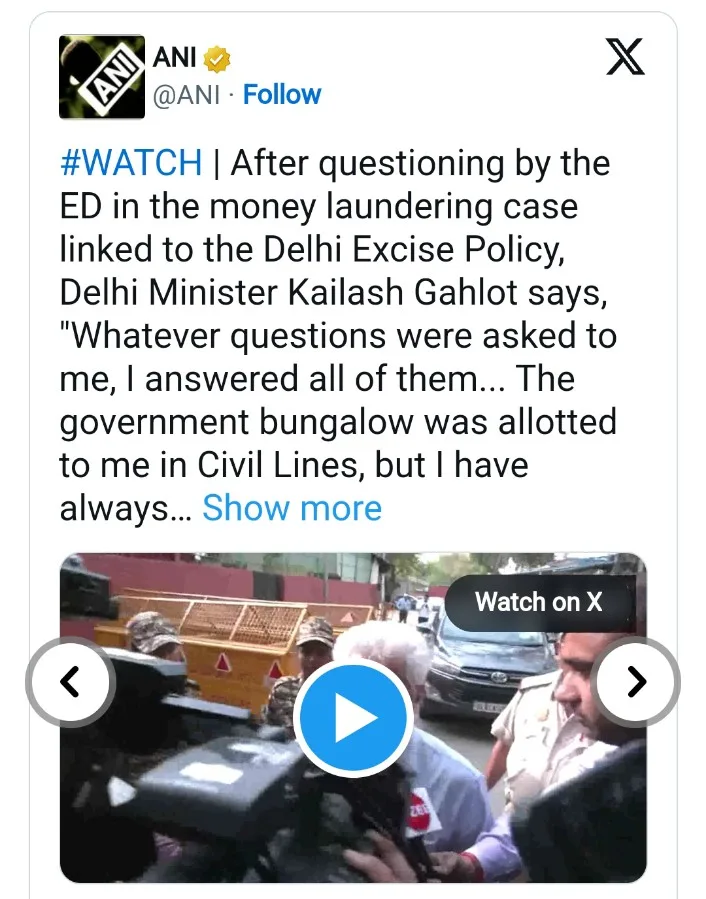This screenshot has width=706, height=899.
Task: Open the X logo link
Action: 625,57
